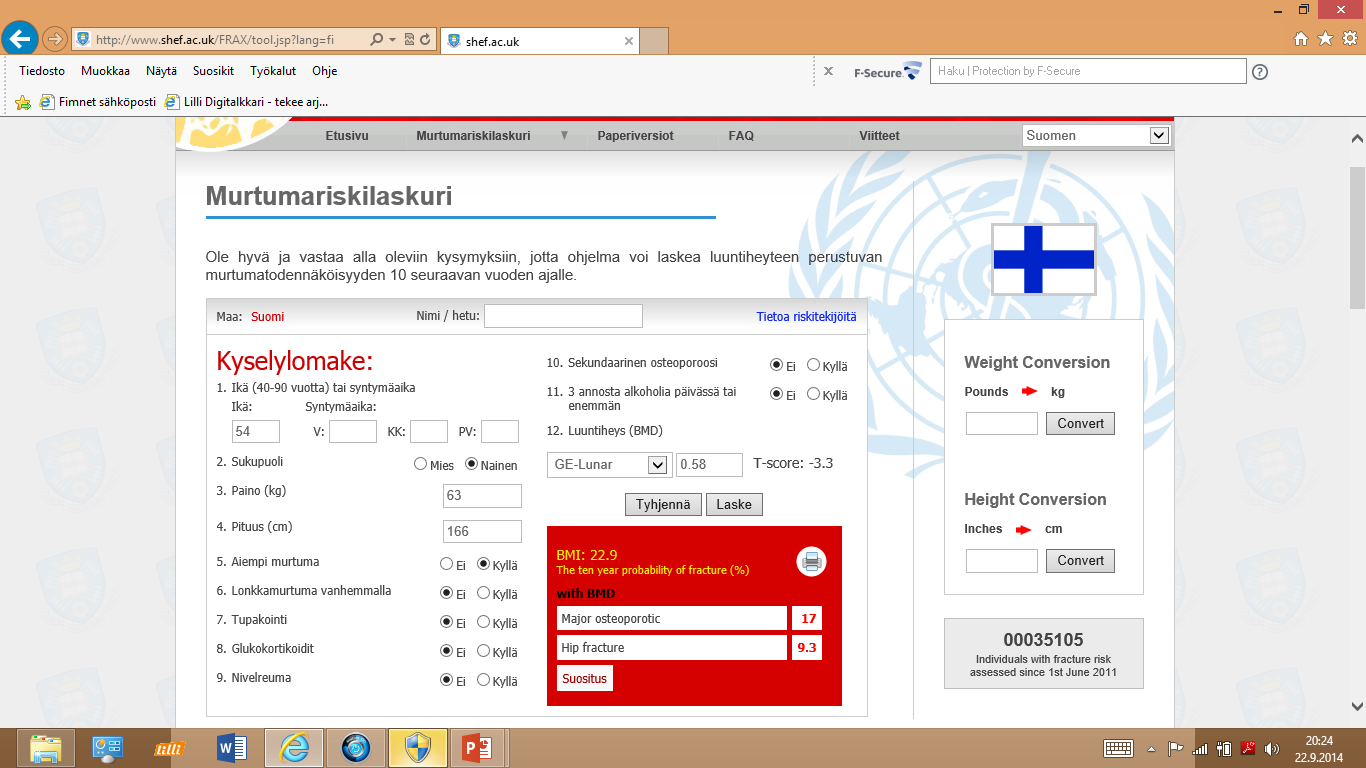Open the Suosikit menu

click(213, 71)
